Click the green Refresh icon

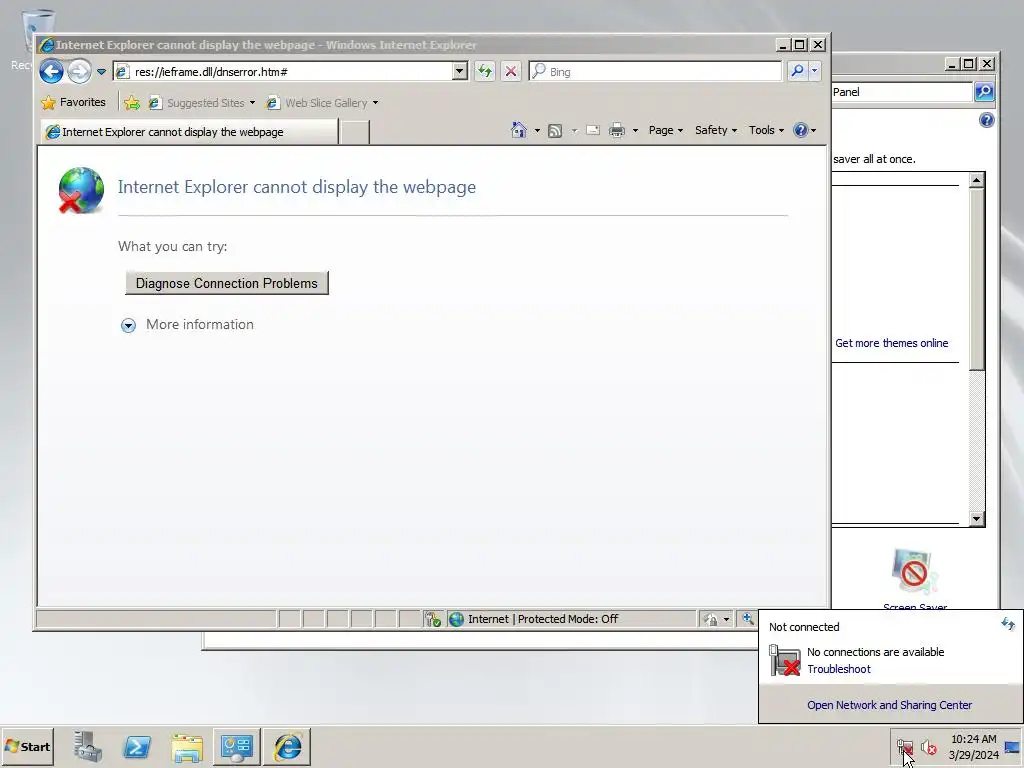[485, 71]
